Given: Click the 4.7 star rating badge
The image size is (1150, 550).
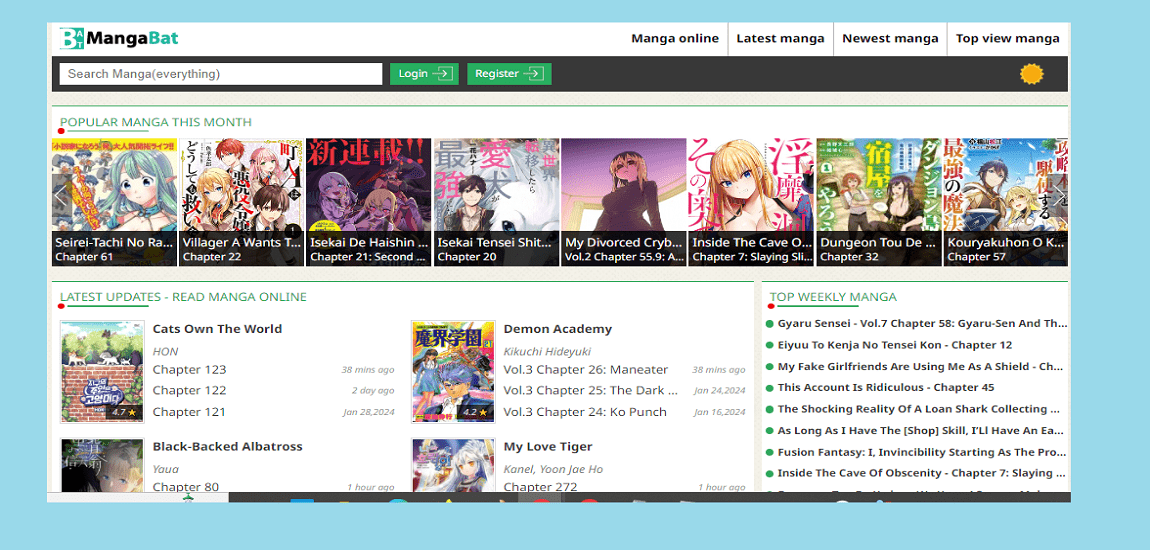Looking at the screenshot, I should (124, 412).
